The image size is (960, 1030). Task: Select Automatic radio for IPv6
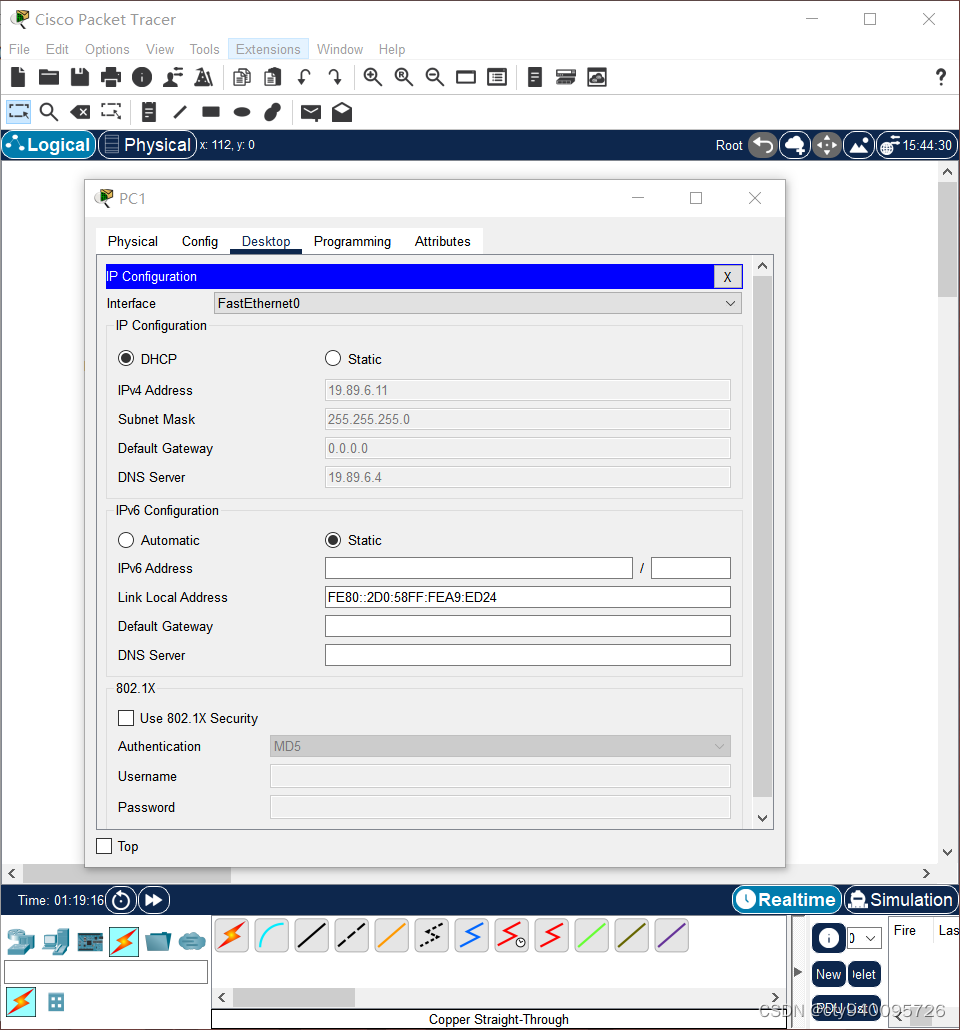pos(126,540)
